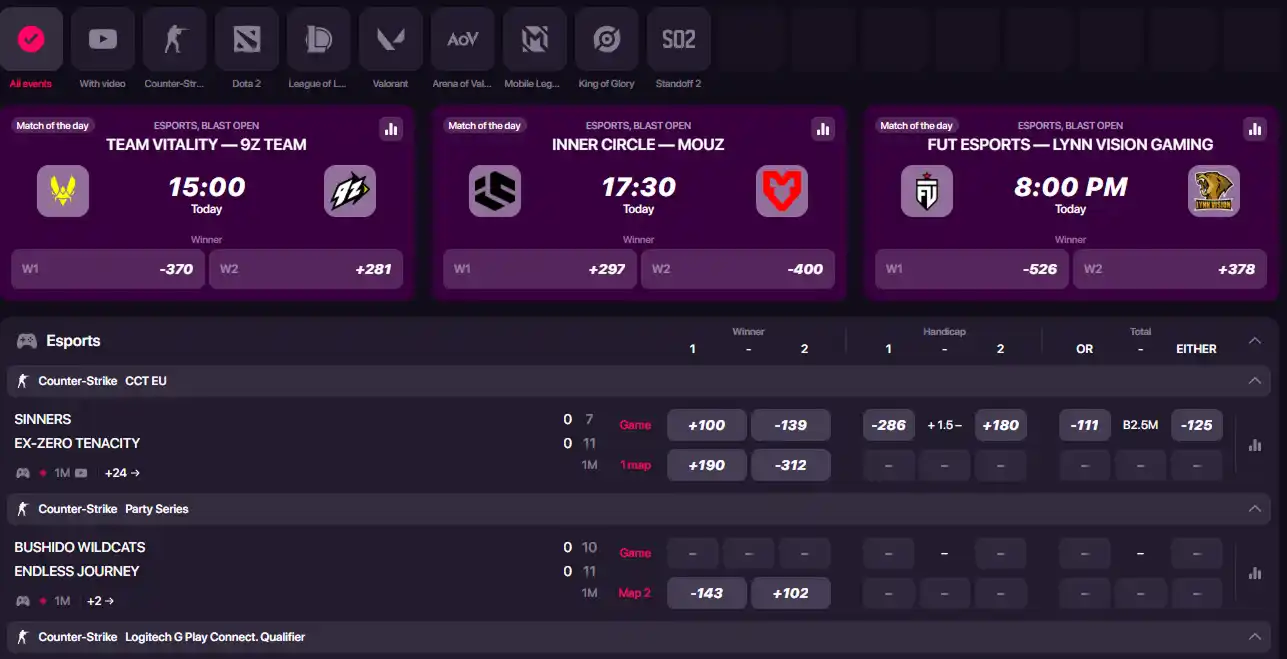1287x659 pixels.
Task: Open statistics icon on FUT Esports card
Action: [x=1255, y=128]
